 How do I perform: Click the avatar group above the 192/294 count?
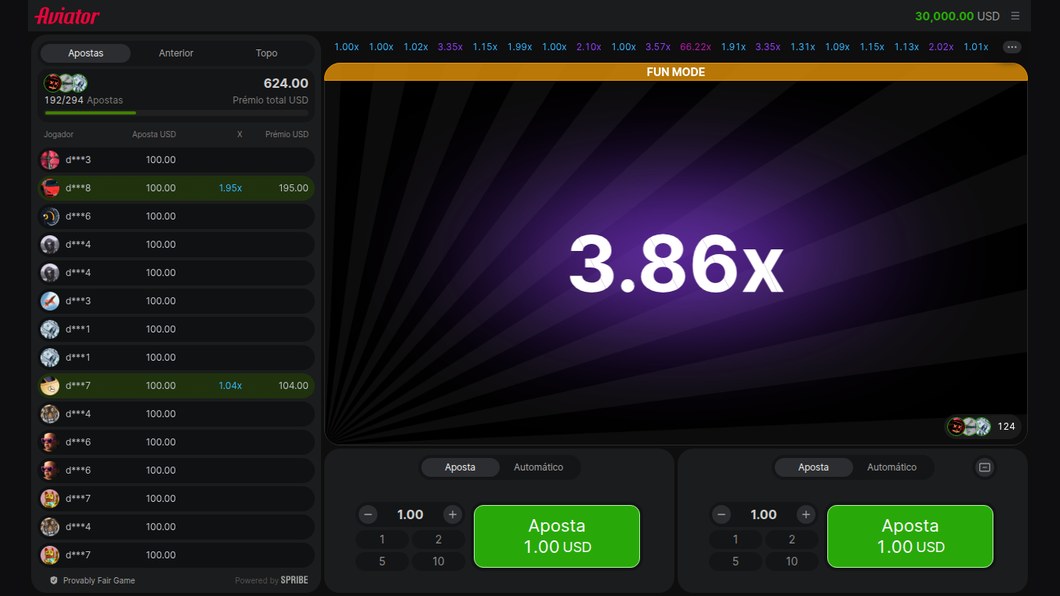pyautogui.click(x=66, y=83)
